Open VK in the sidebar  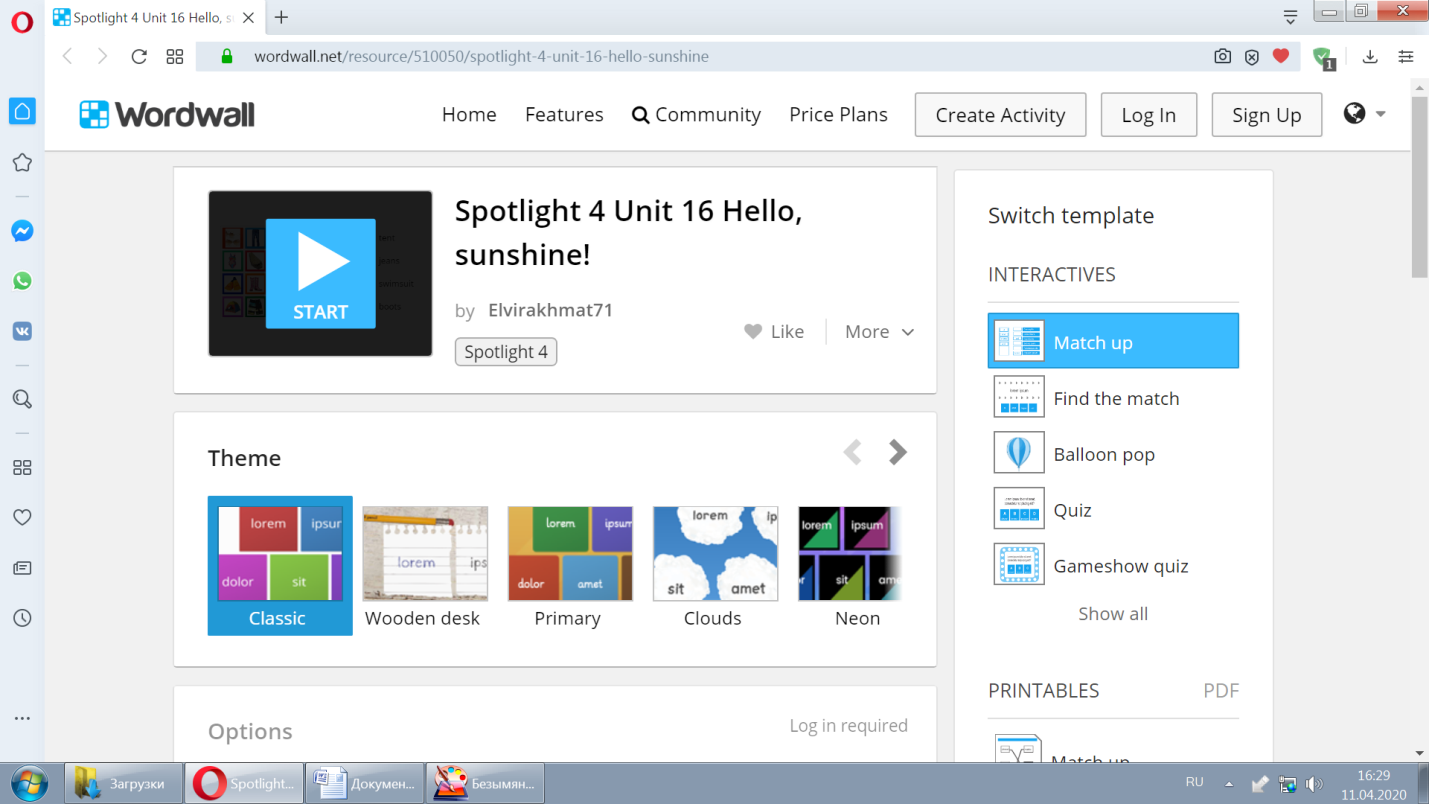tap(22, 331)
